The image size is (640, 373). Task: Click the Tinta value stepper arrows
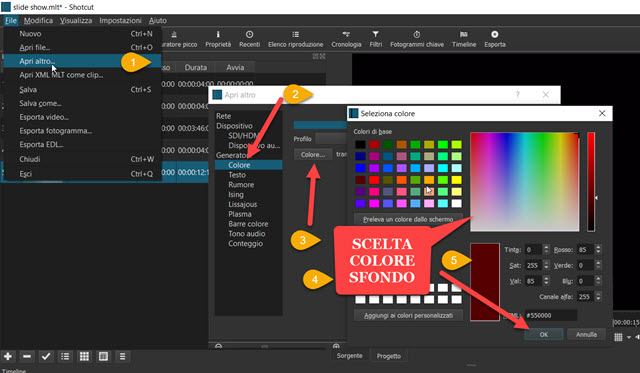(546, 249)
